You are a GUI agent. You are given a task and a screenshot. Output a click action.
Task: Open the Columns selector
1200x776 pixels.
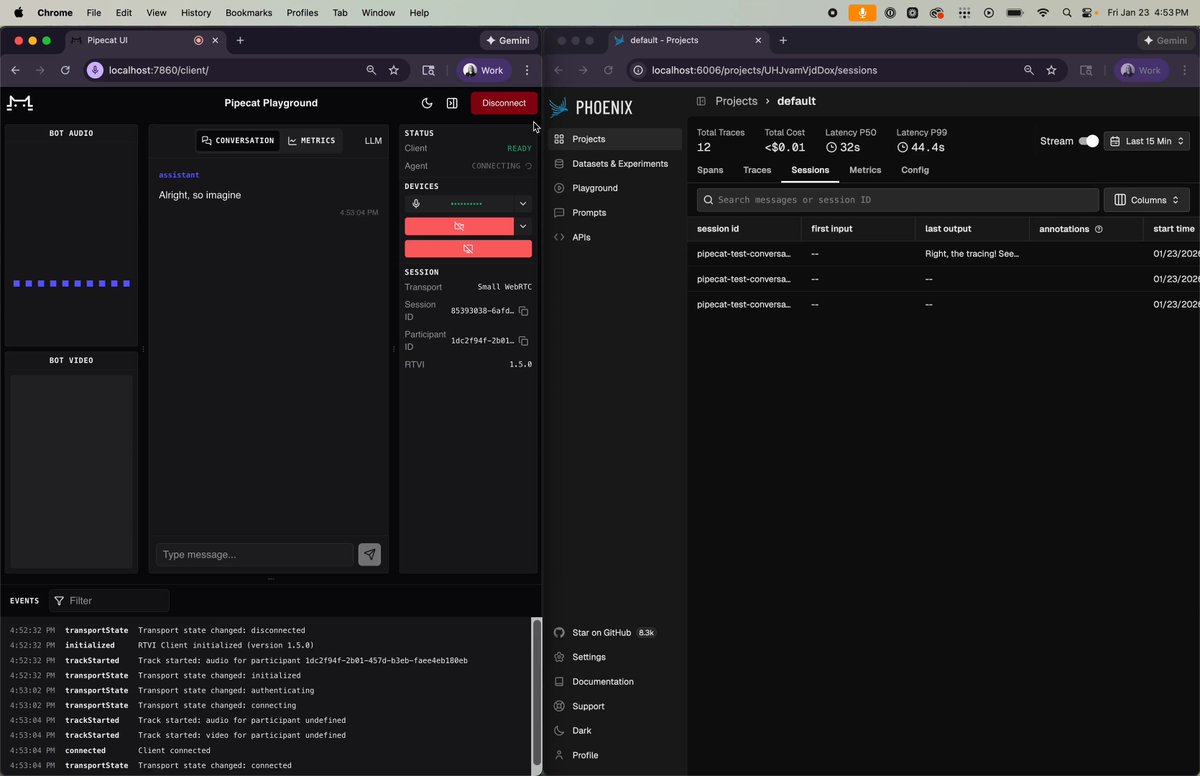[1147, 200]
